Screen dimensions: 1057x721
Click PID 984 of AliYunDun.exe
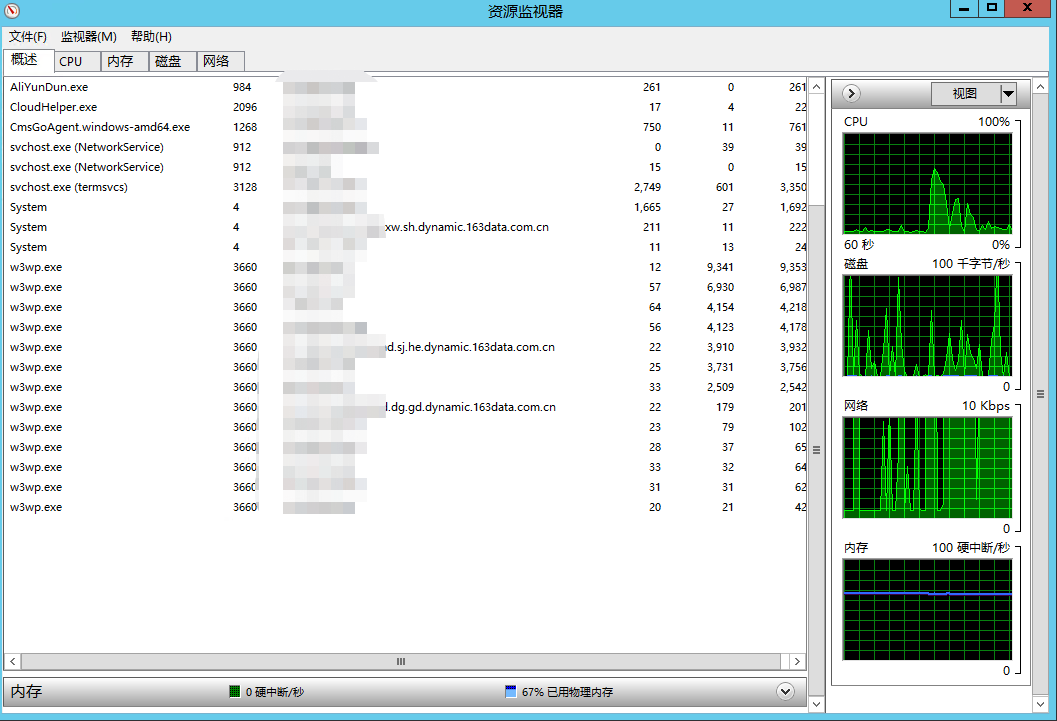(x=242, y=87)
